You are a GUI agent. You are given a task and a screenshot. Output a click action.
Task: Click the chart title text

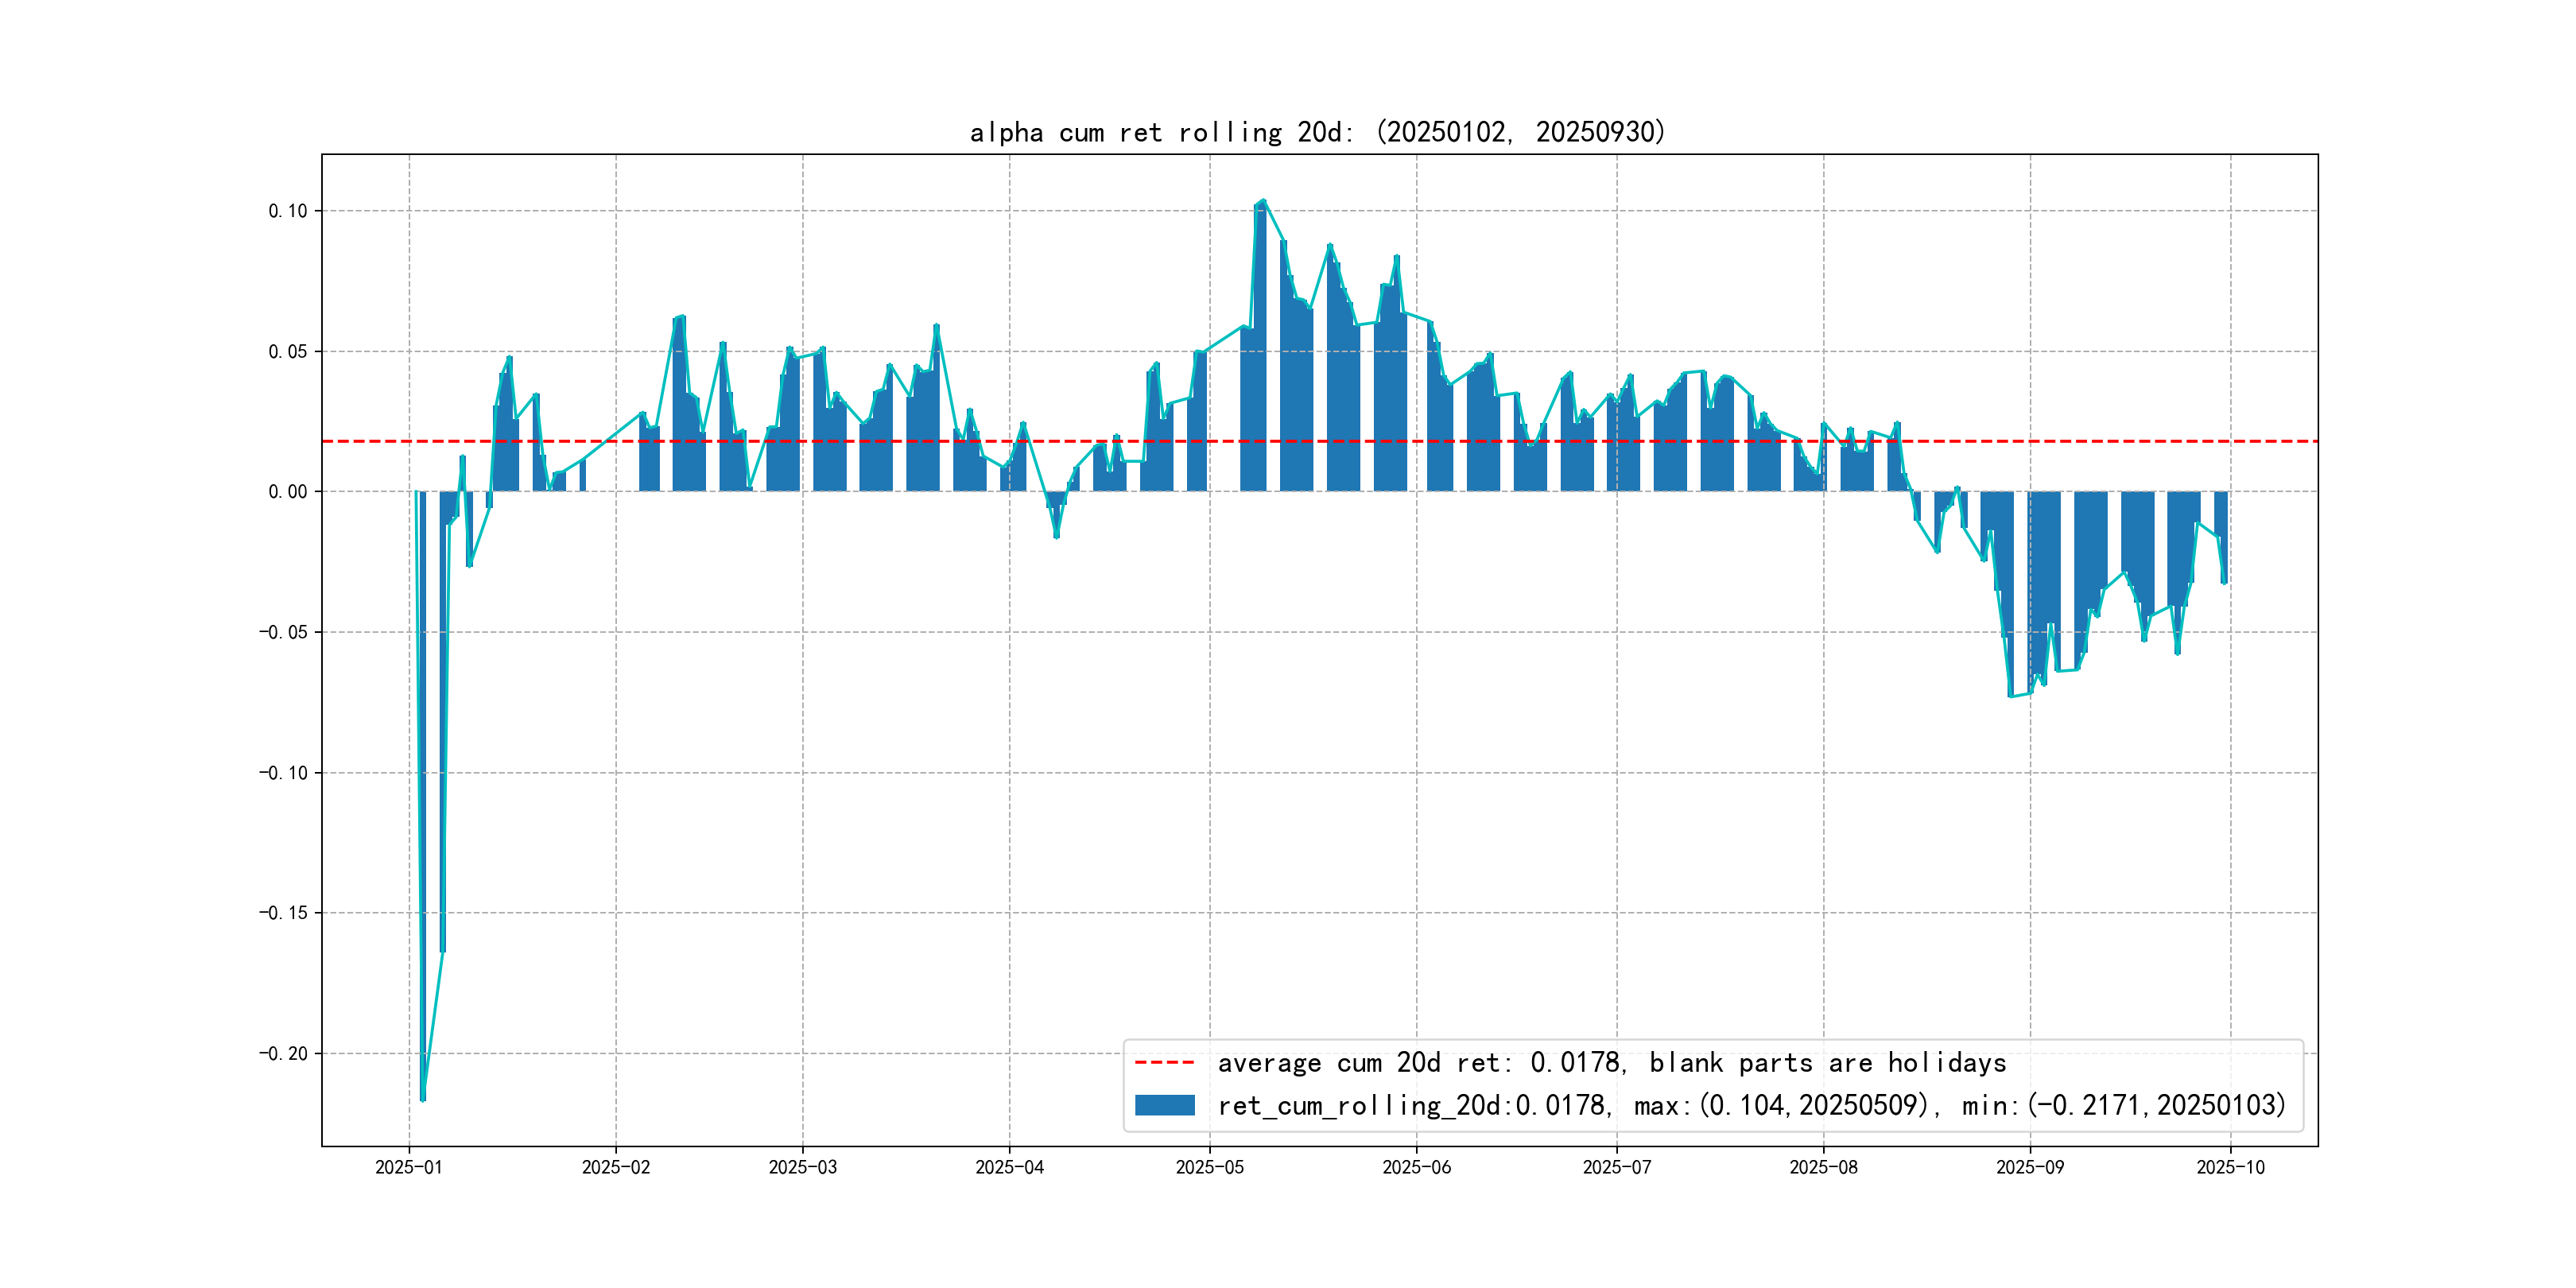[1317, 132]
